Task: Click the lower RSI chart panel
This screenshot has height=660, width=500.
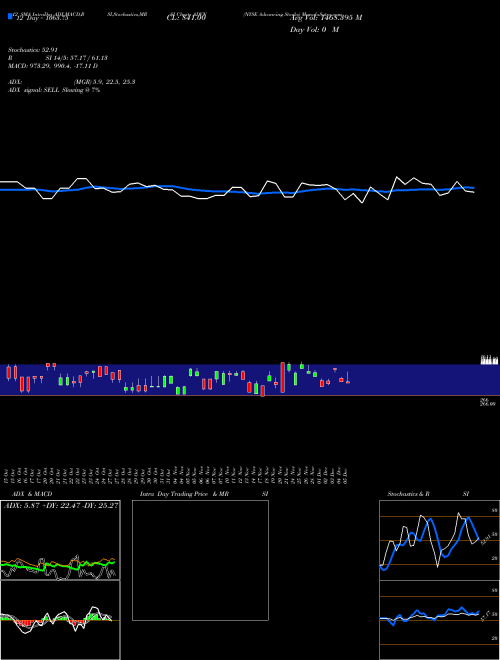Action: coord(439,620)
